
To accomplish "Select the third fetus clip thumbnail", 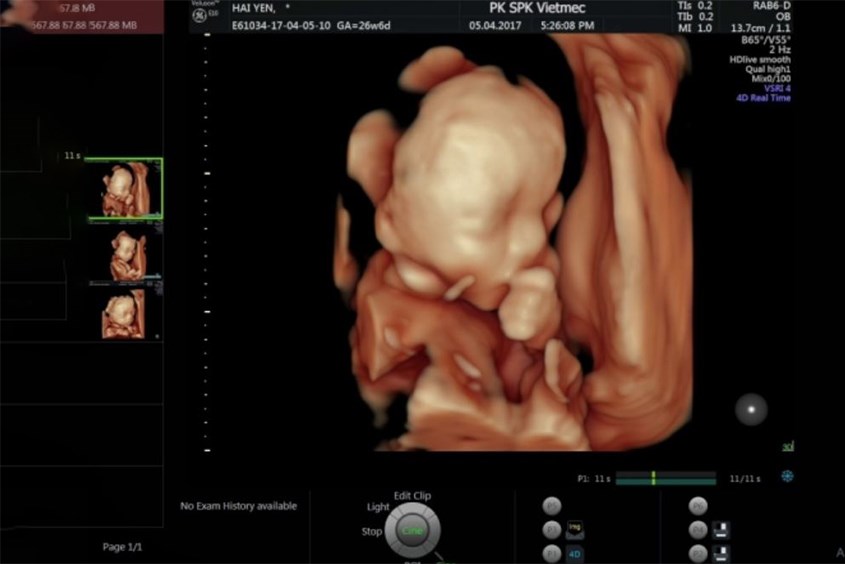I will click(124, 315).
